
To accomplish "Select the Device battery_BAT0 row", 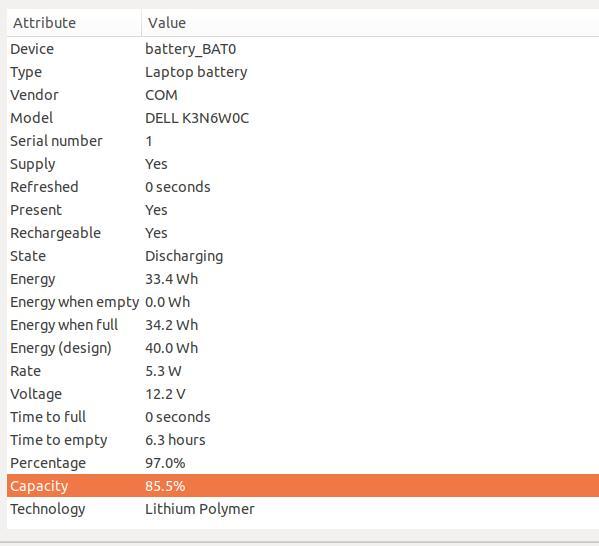I will pos(303,49).
